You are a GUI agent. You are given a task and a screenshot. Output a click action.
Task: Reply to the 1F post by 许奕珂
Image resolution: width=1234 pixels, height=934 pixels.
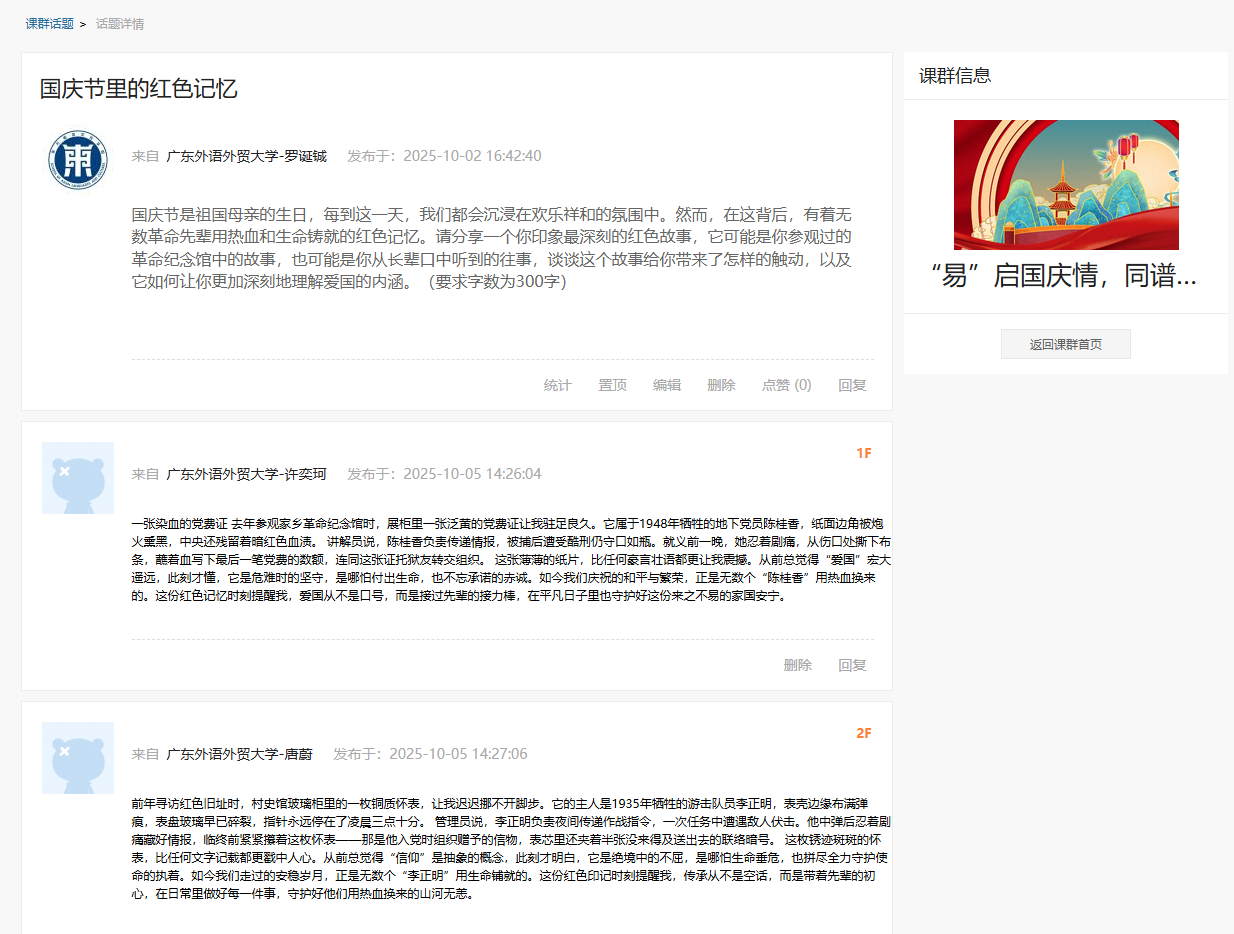(x=852, y=665)
